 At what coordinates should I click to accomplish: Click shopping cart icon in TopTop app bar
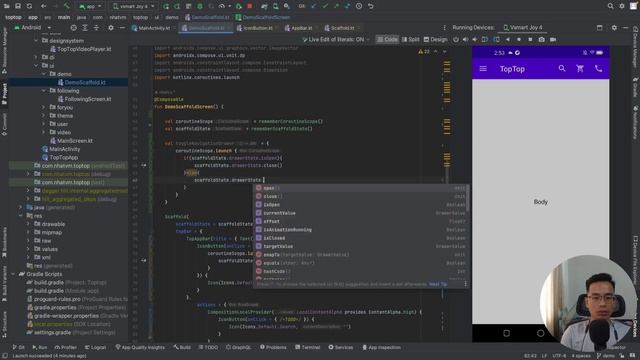click(x=580, y=69)
